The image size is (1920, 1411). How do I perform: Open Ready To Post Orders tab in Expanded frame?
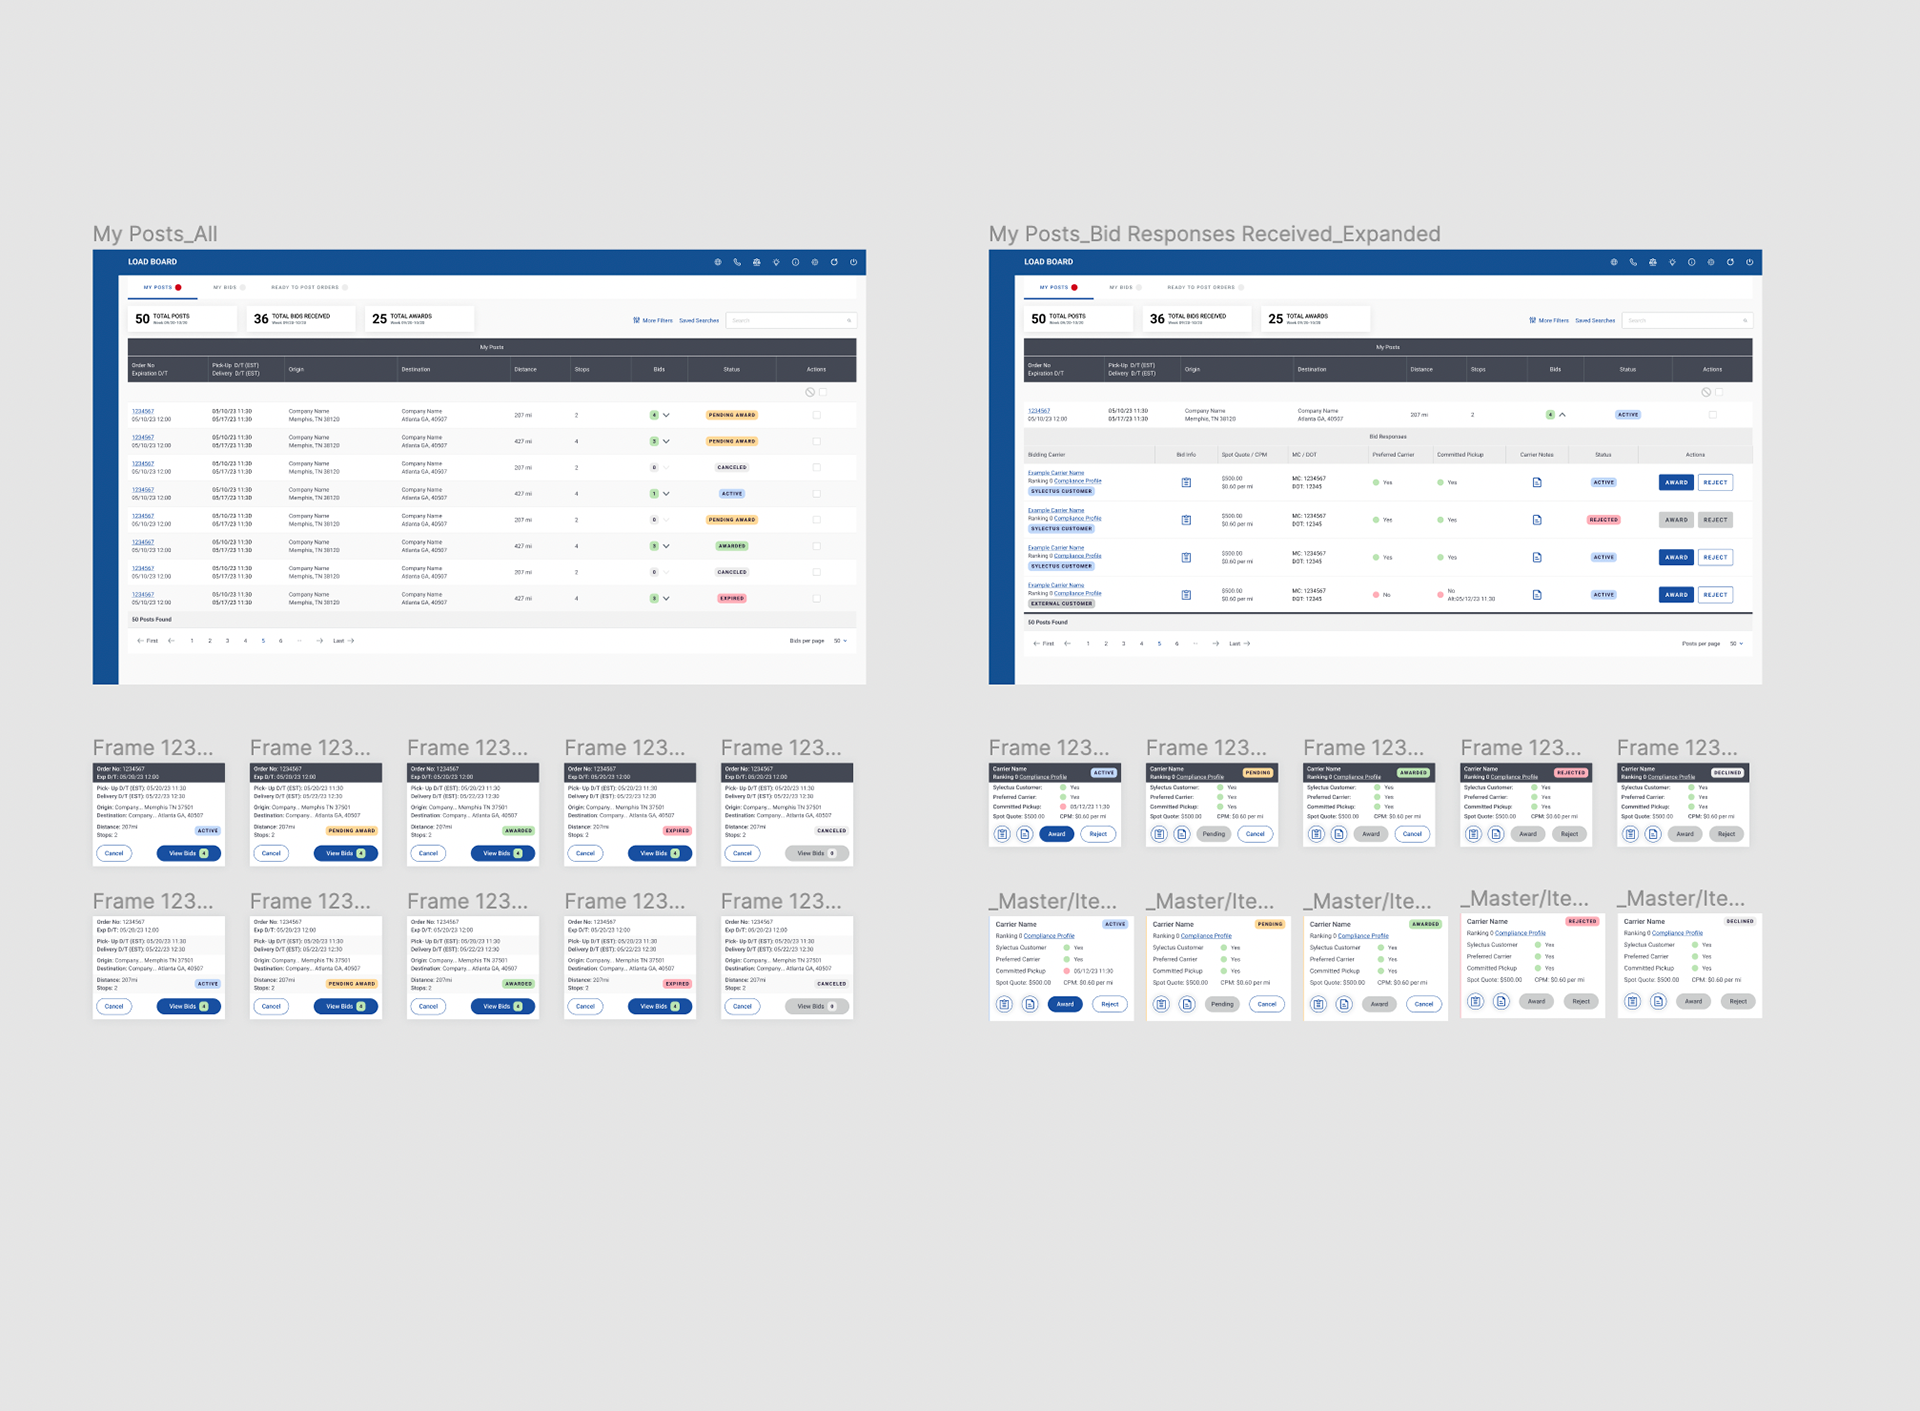[1201, 287]
